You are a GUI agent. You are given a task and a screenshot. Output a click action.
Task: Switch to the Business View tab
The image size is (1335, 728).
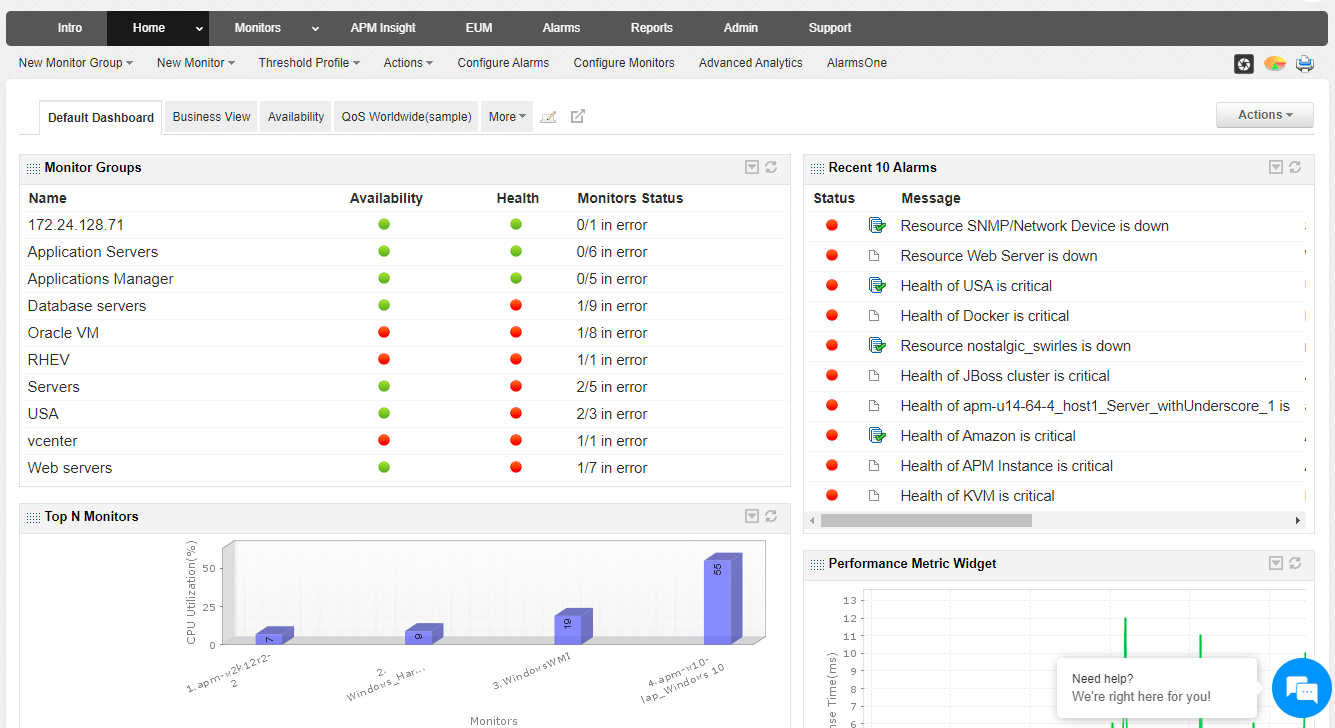[x=210, y=116]
